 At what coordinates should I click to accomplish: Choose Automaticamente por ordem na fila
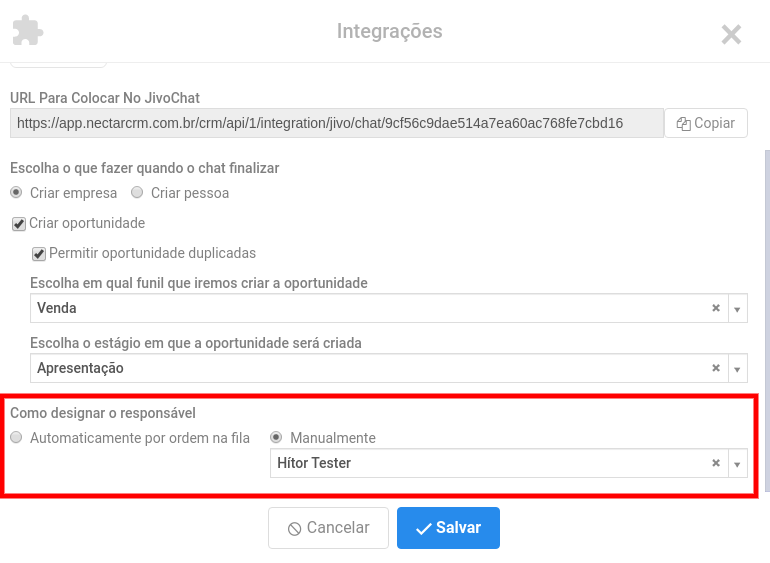tap(16, 437)
